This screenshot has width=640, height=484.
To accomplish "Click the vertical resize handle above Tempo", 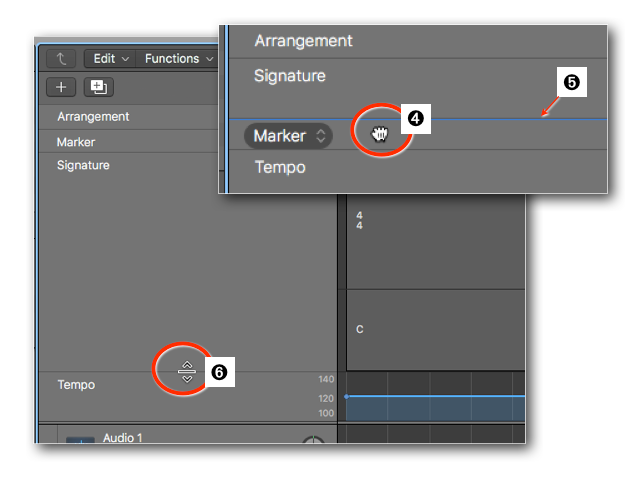I will [x=186, y=371].
